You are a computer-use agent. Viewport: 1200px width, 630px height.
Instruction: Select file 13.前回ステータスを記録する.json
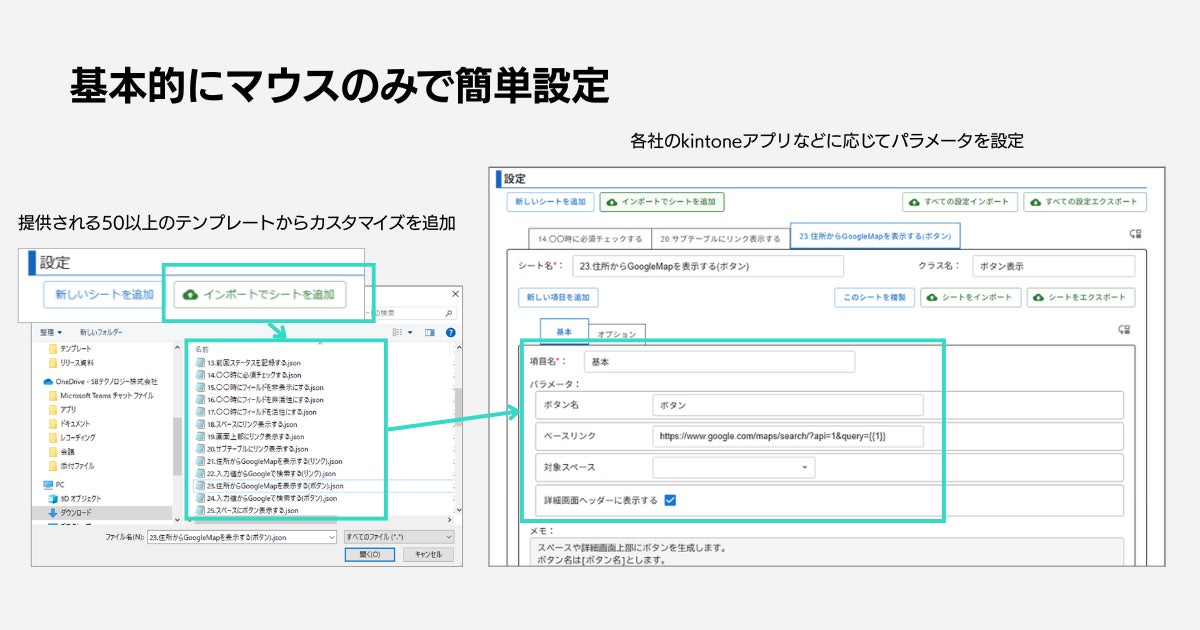click(254, 363)
